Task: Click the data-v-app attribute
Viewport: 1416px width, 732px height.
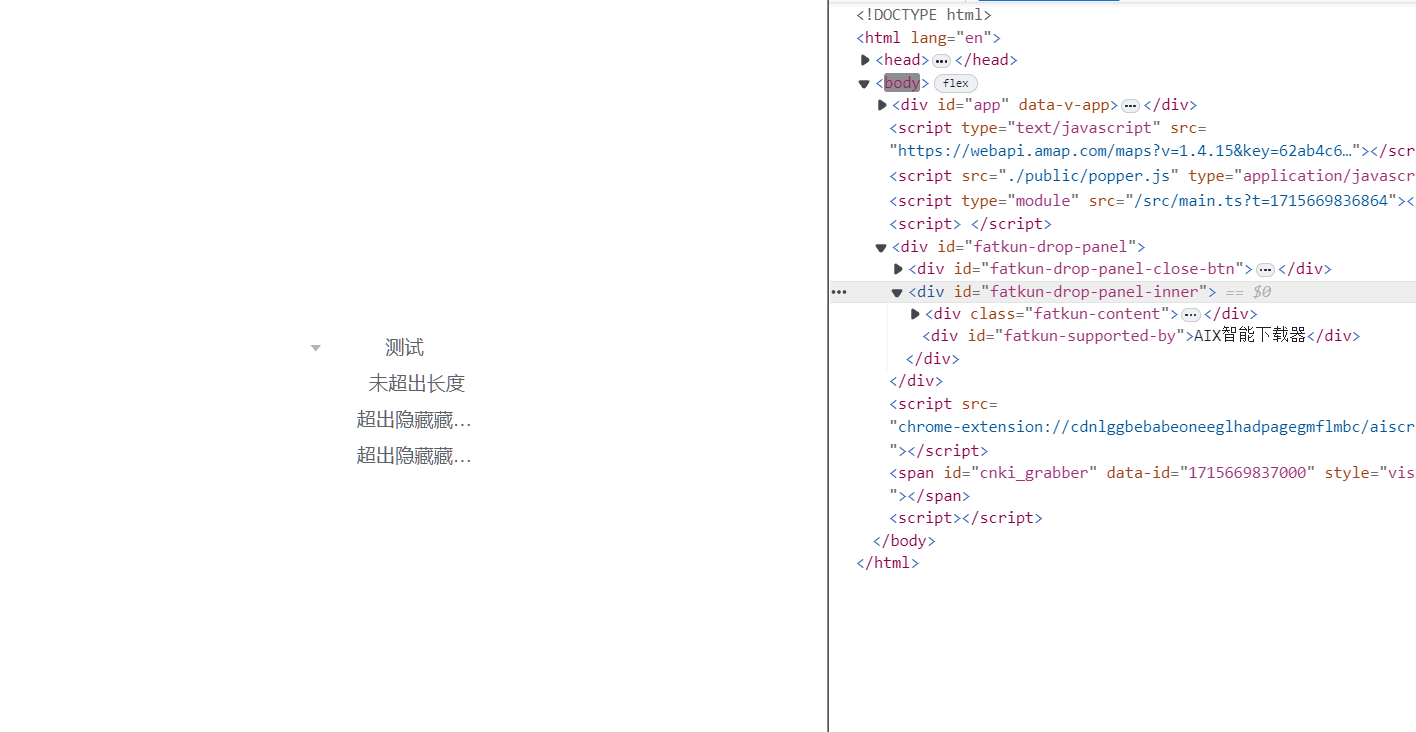Action: 1064,105
